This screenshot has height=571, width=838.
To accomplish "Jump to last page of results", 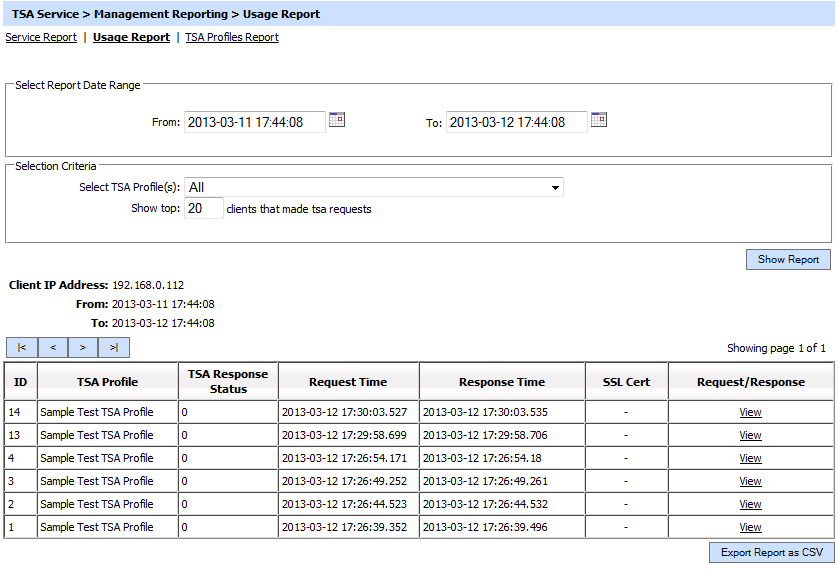I will [114, 348].
